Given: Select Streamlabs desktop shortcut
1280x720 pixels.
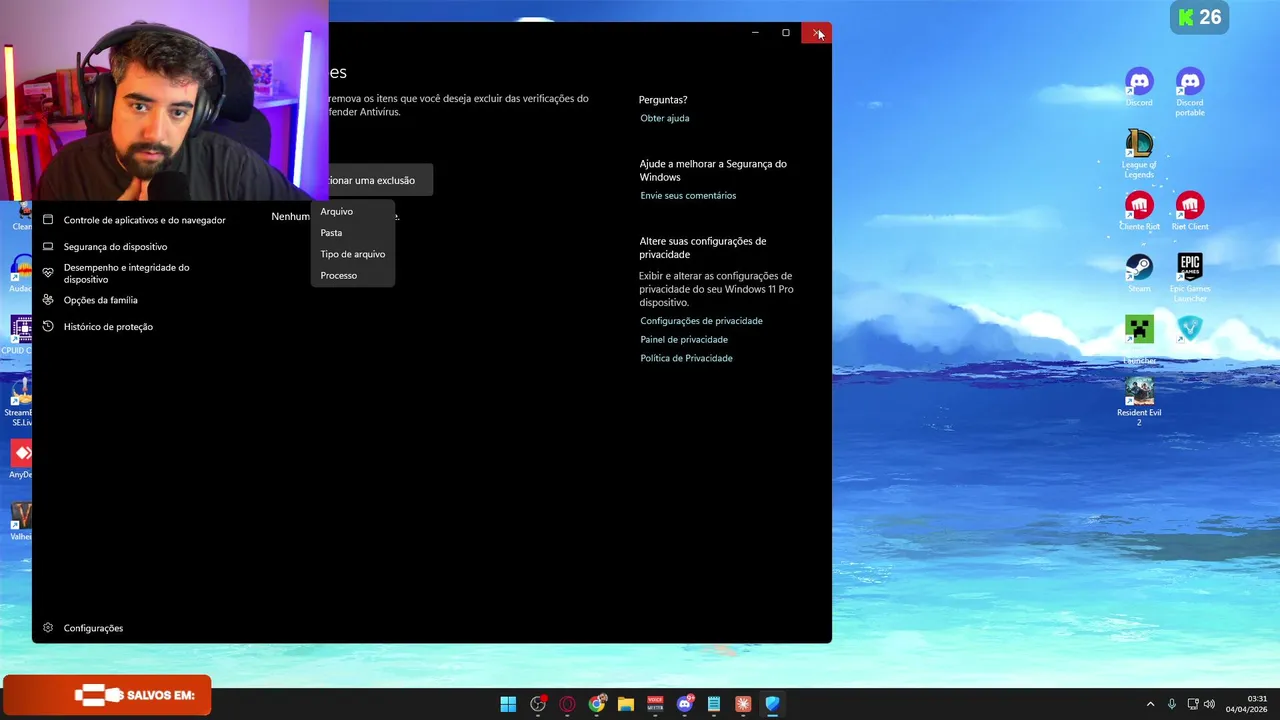Looking at the screenshot, I should point(19,402).
